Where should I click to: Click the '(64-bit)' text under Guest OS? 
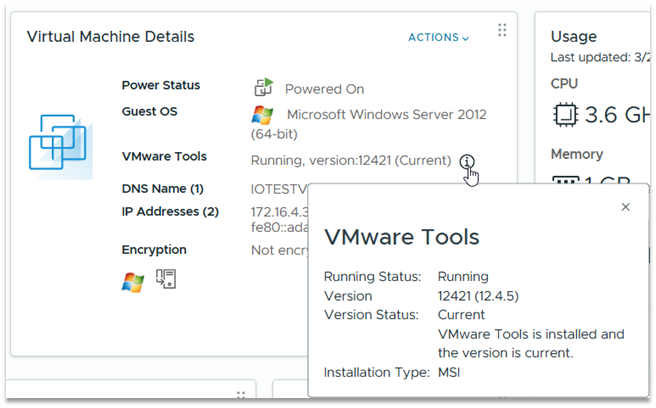click(x=274, y=134)
